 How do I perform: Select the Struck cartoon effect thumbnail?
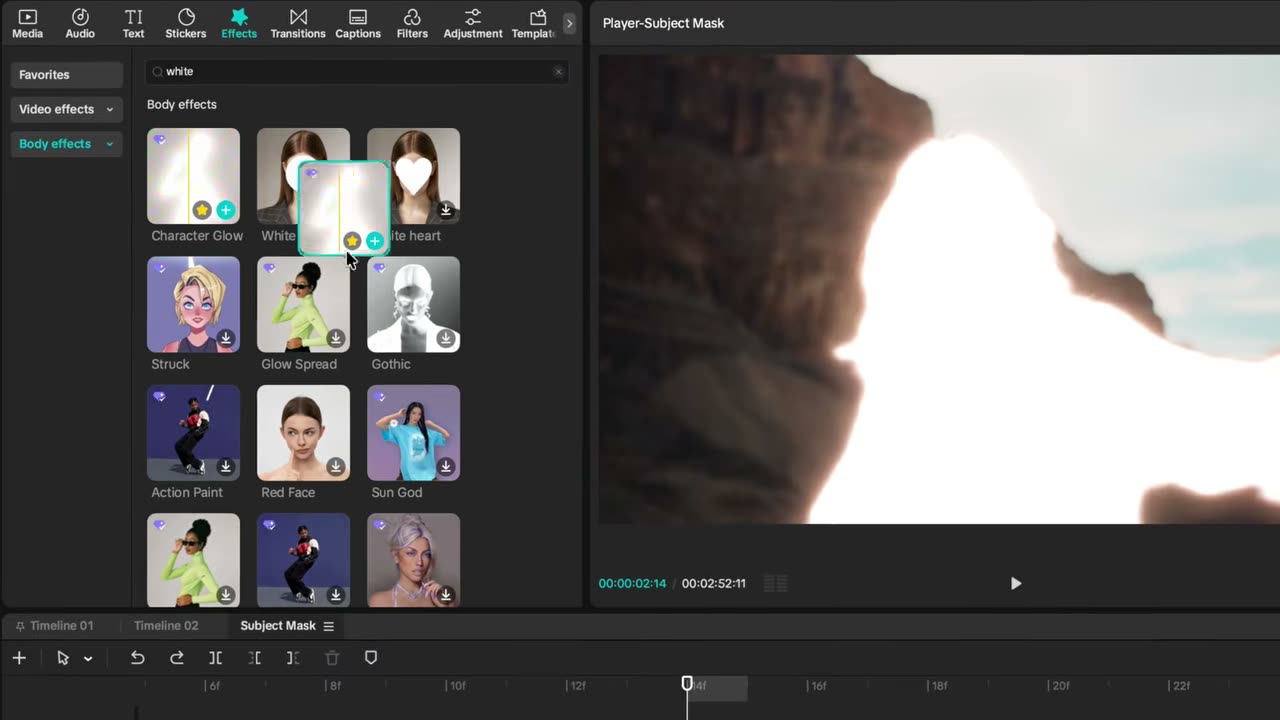pyautogui.click(x=193, y=304)
